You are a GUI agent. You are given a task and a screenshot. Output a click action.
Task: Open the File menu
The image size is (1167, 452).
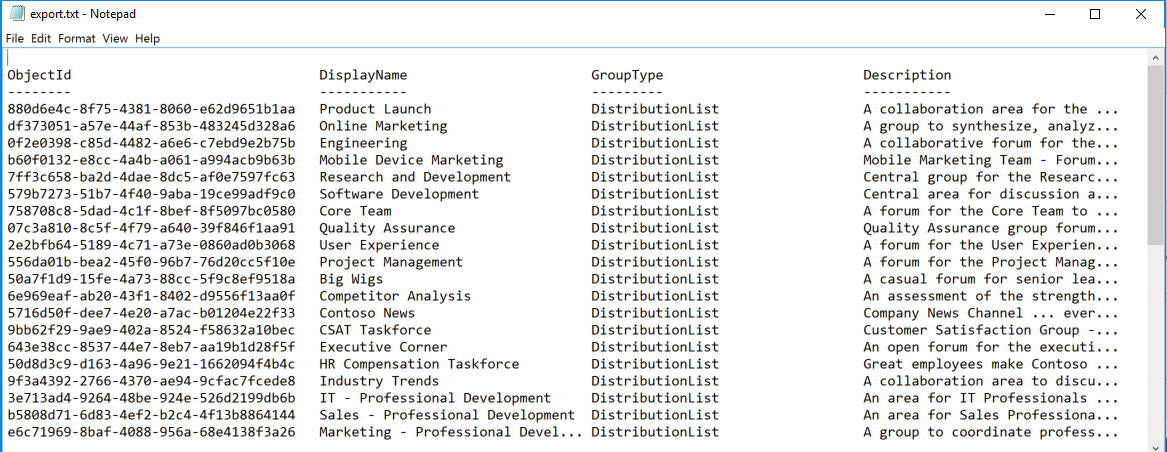tap(15, 38)
